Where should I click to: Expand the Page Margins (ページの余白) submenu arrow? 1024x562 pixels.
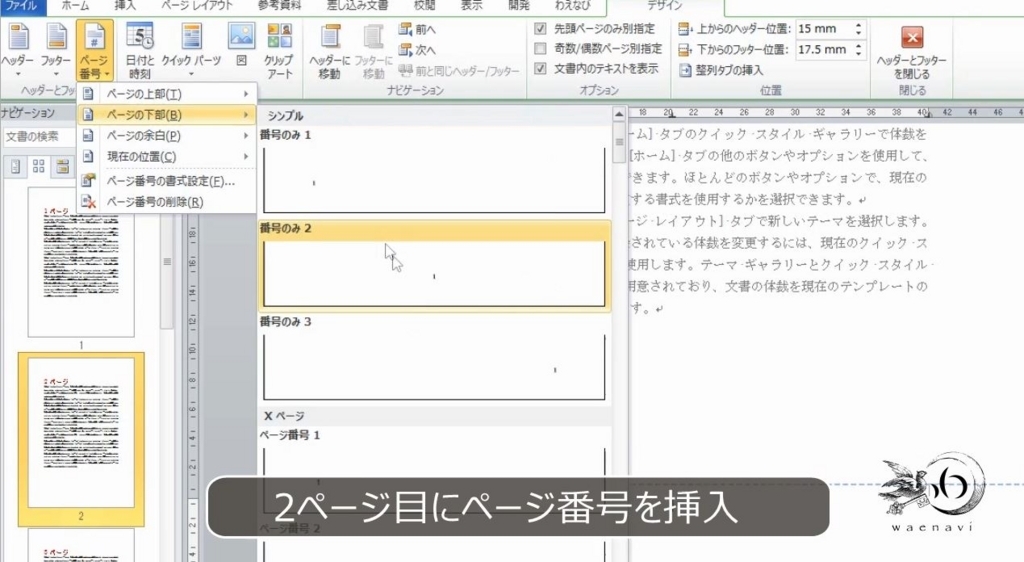click(246, 136)
